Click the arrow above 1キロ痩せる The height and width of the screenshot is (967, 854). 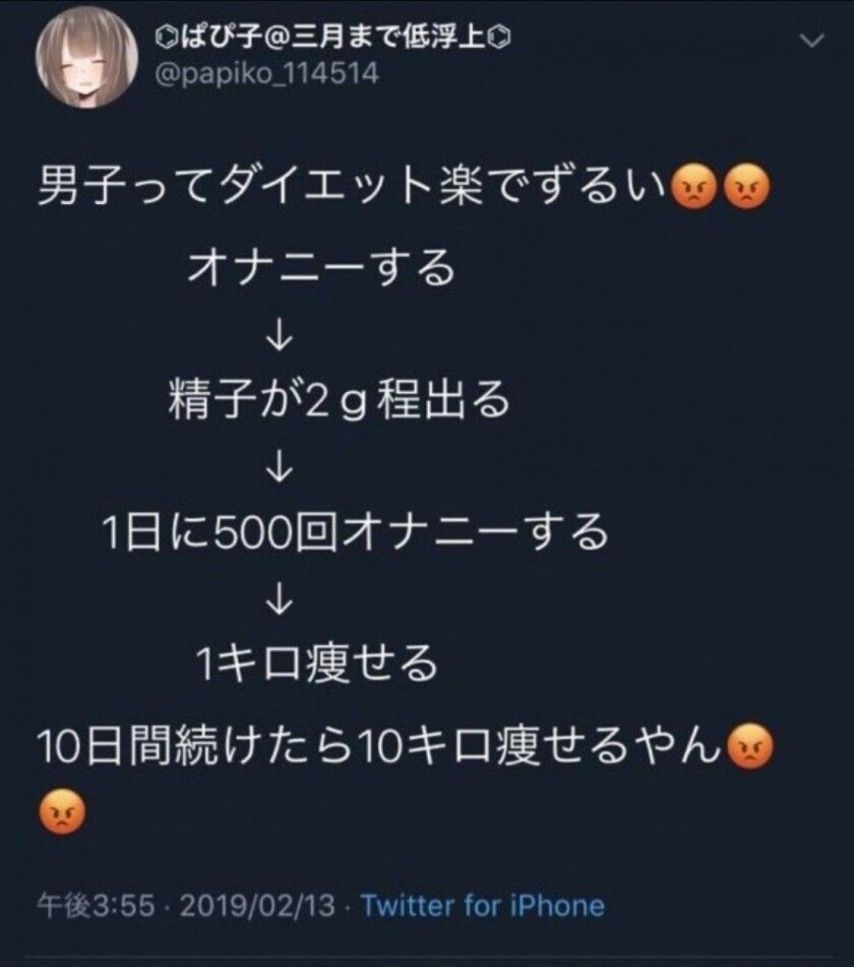coord(279,598)
